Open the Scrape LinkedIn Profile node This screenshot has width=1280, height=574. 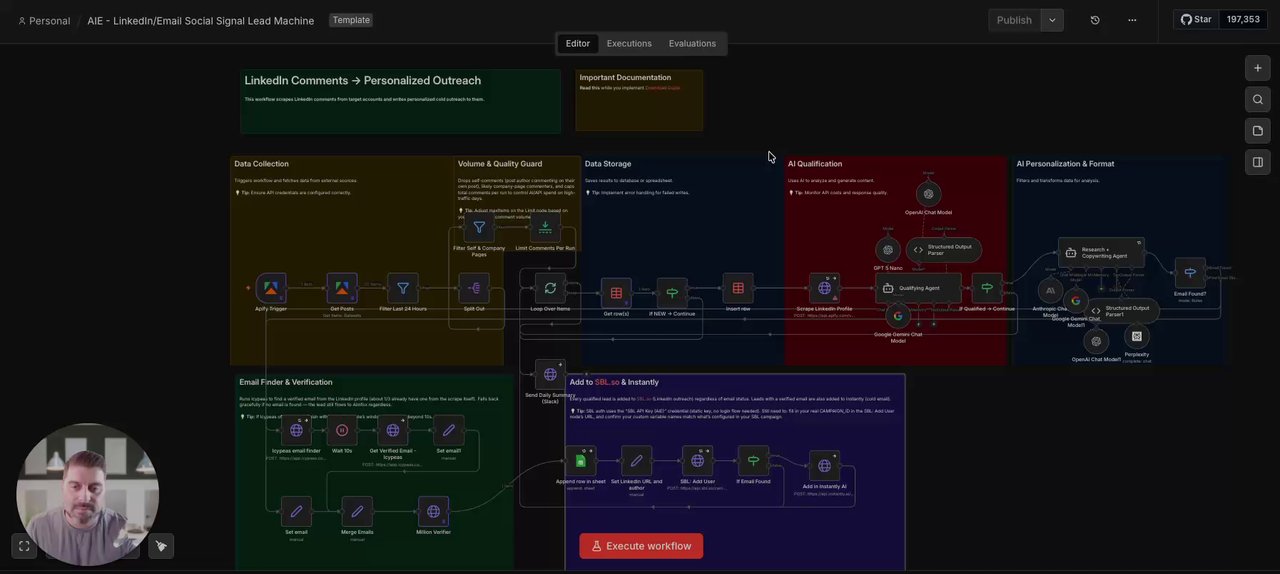click(x=824, y=288)
